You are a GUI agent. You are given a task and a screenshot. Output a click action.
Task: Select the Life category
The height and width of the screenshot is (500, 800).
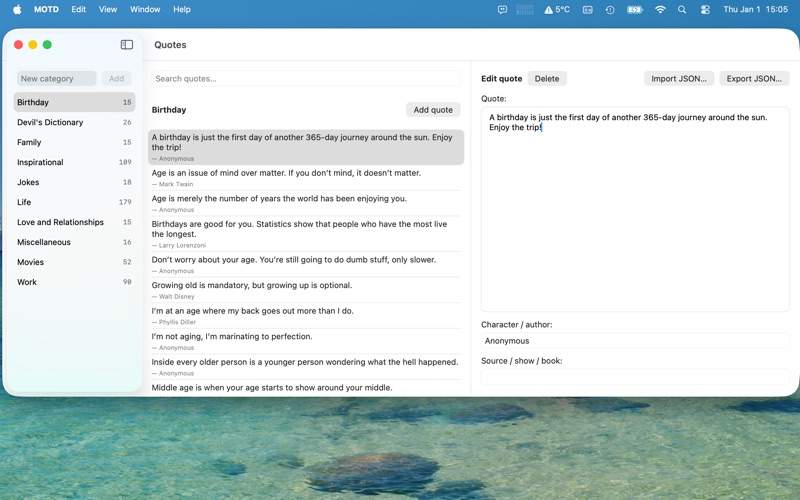click(74, 202)
